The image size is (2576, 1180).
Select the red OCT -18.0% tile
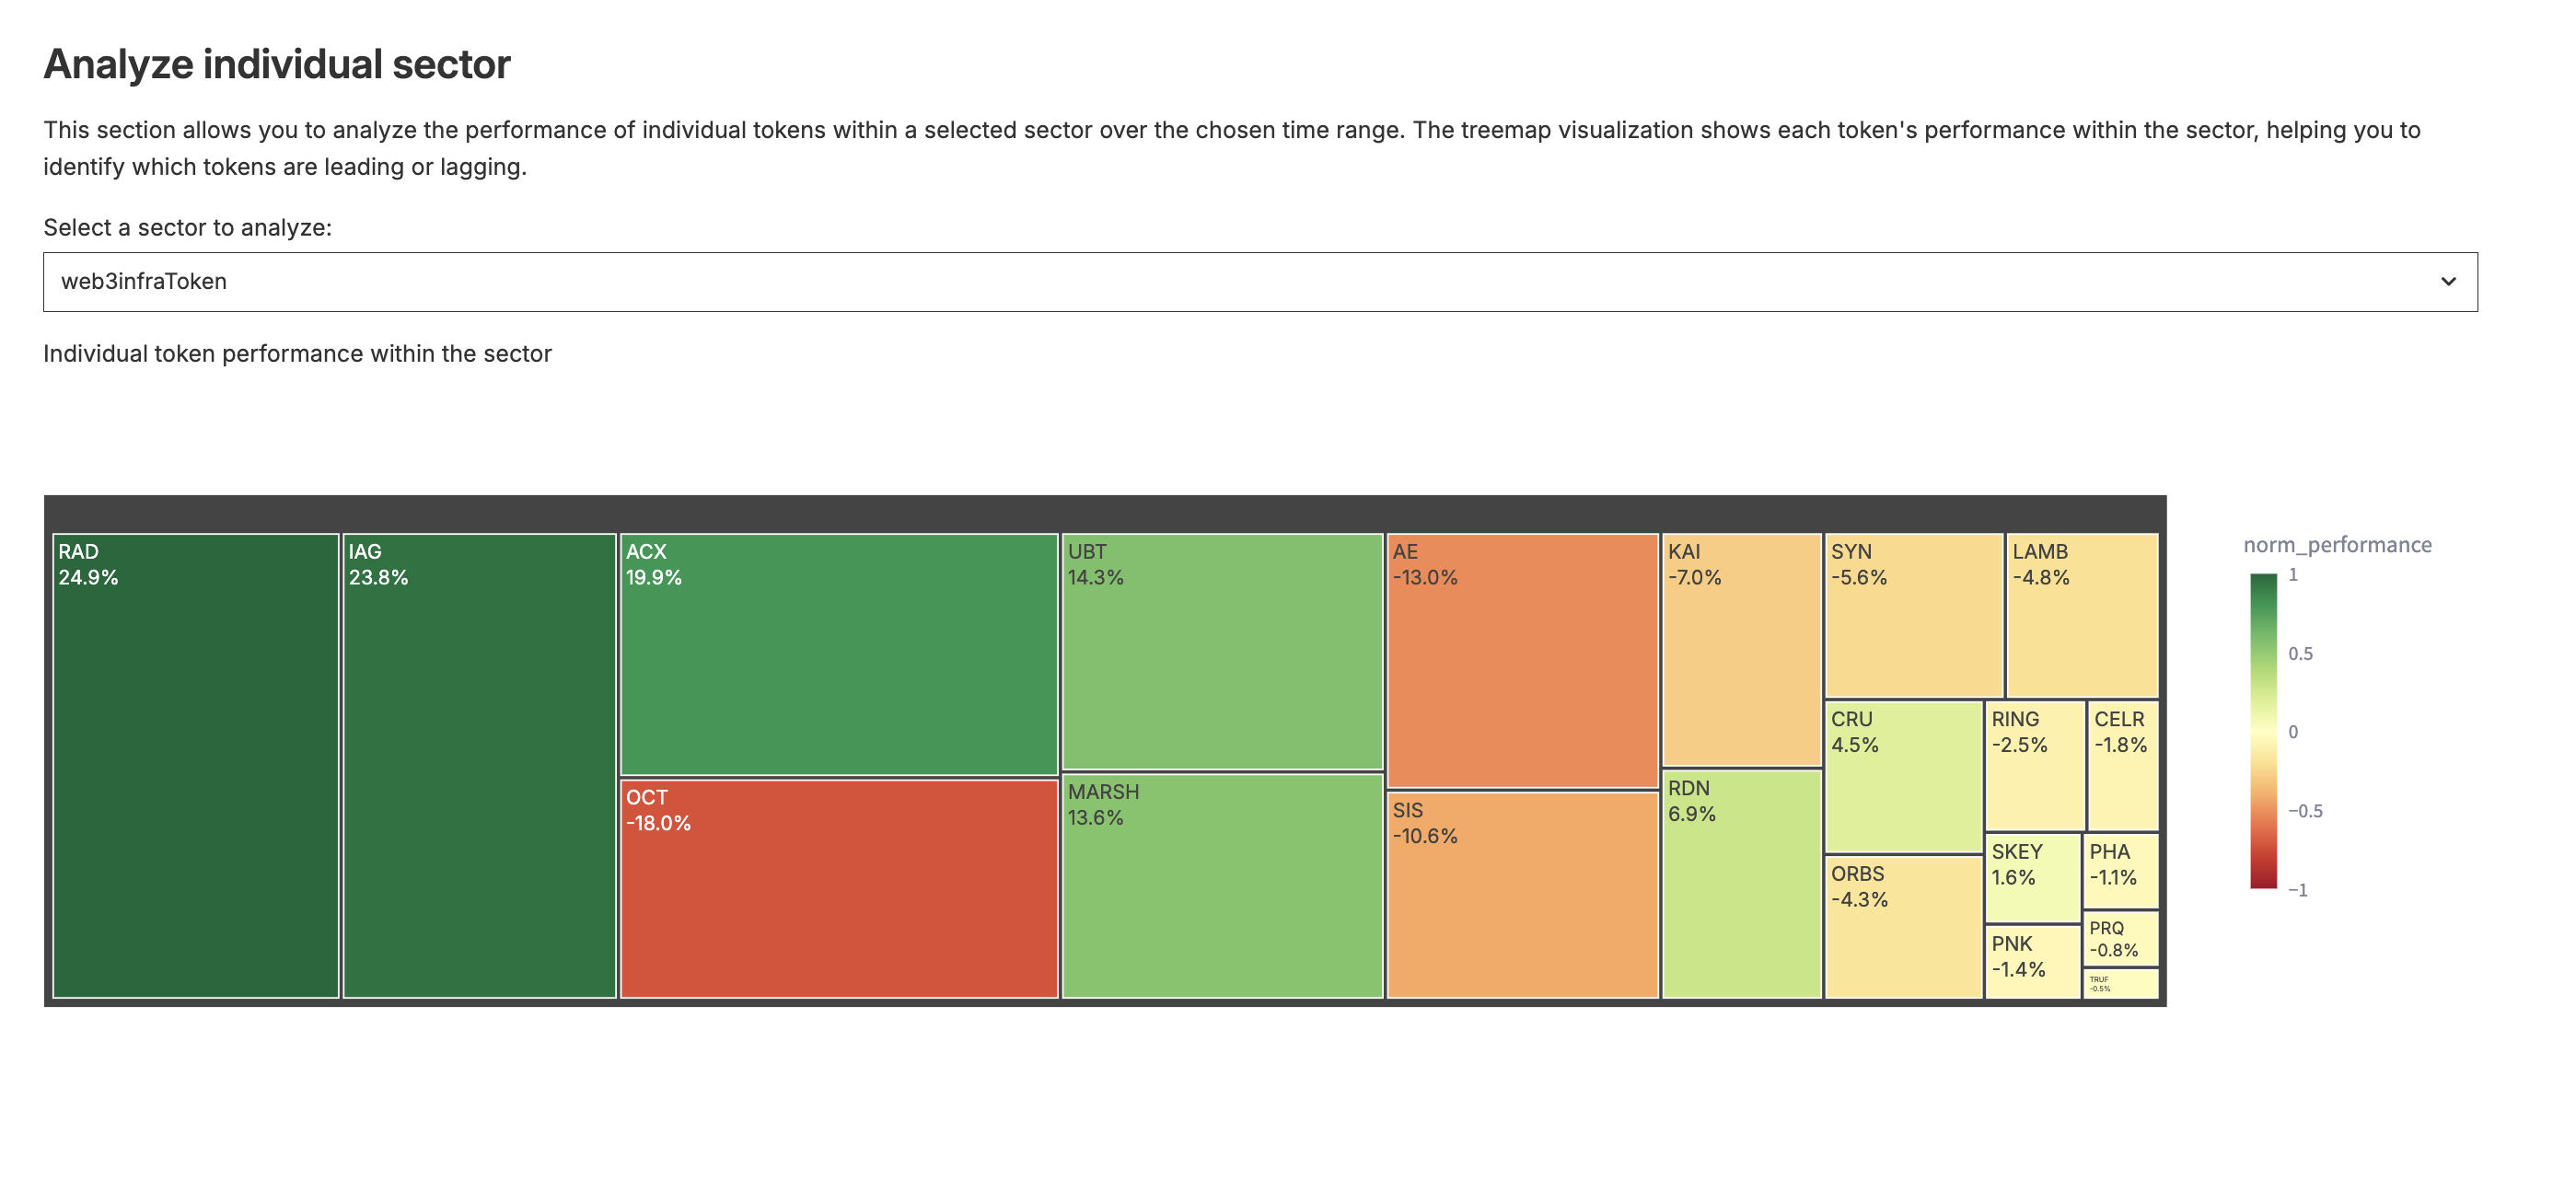[x=838, y=888]
